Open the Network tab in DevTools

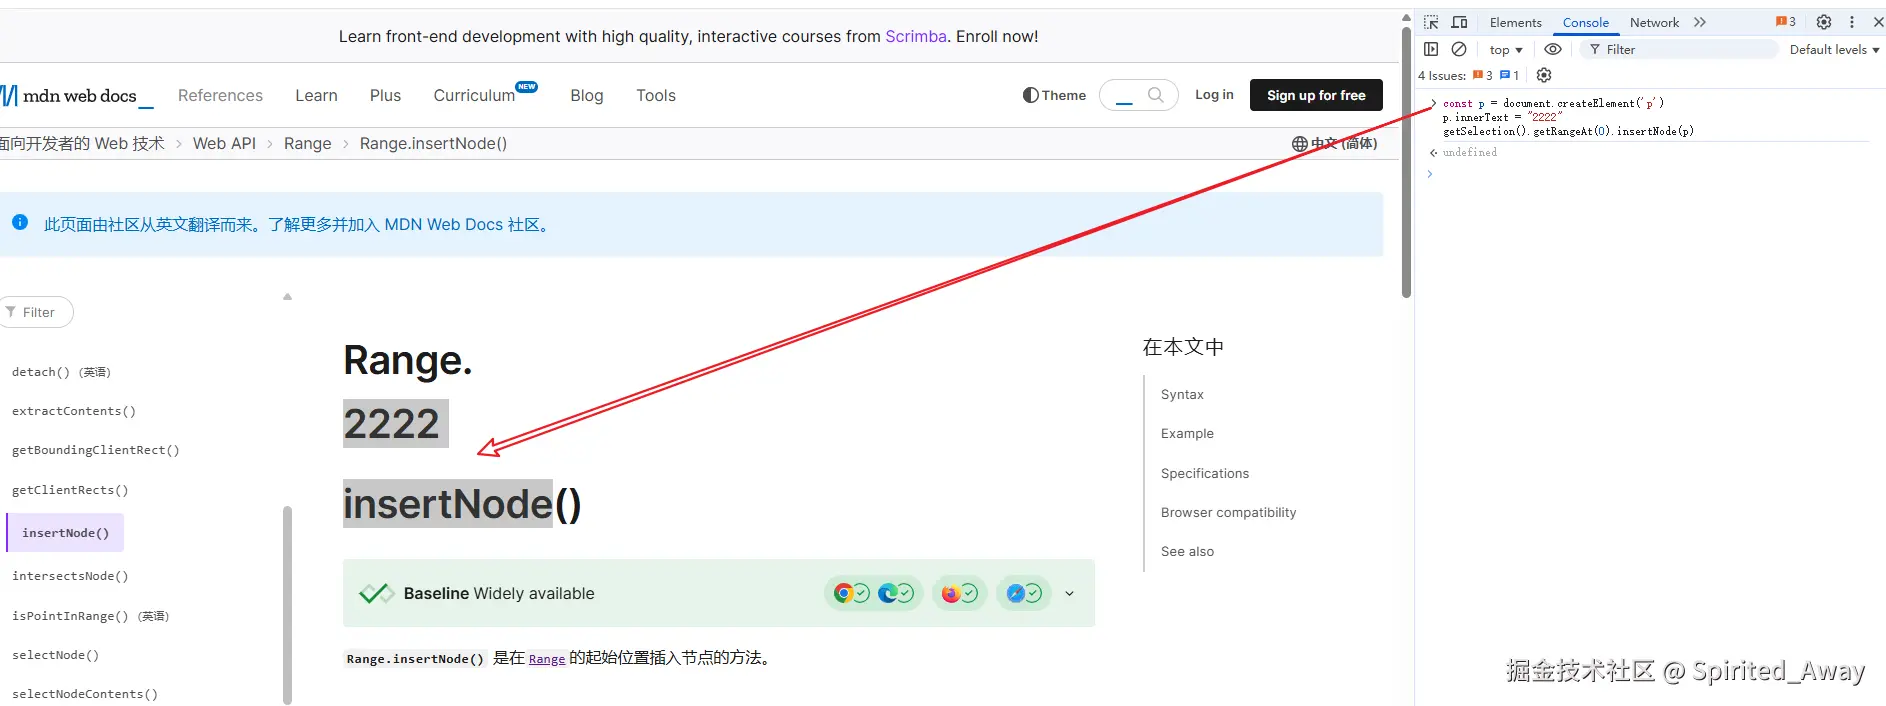tap(1654, 22)
